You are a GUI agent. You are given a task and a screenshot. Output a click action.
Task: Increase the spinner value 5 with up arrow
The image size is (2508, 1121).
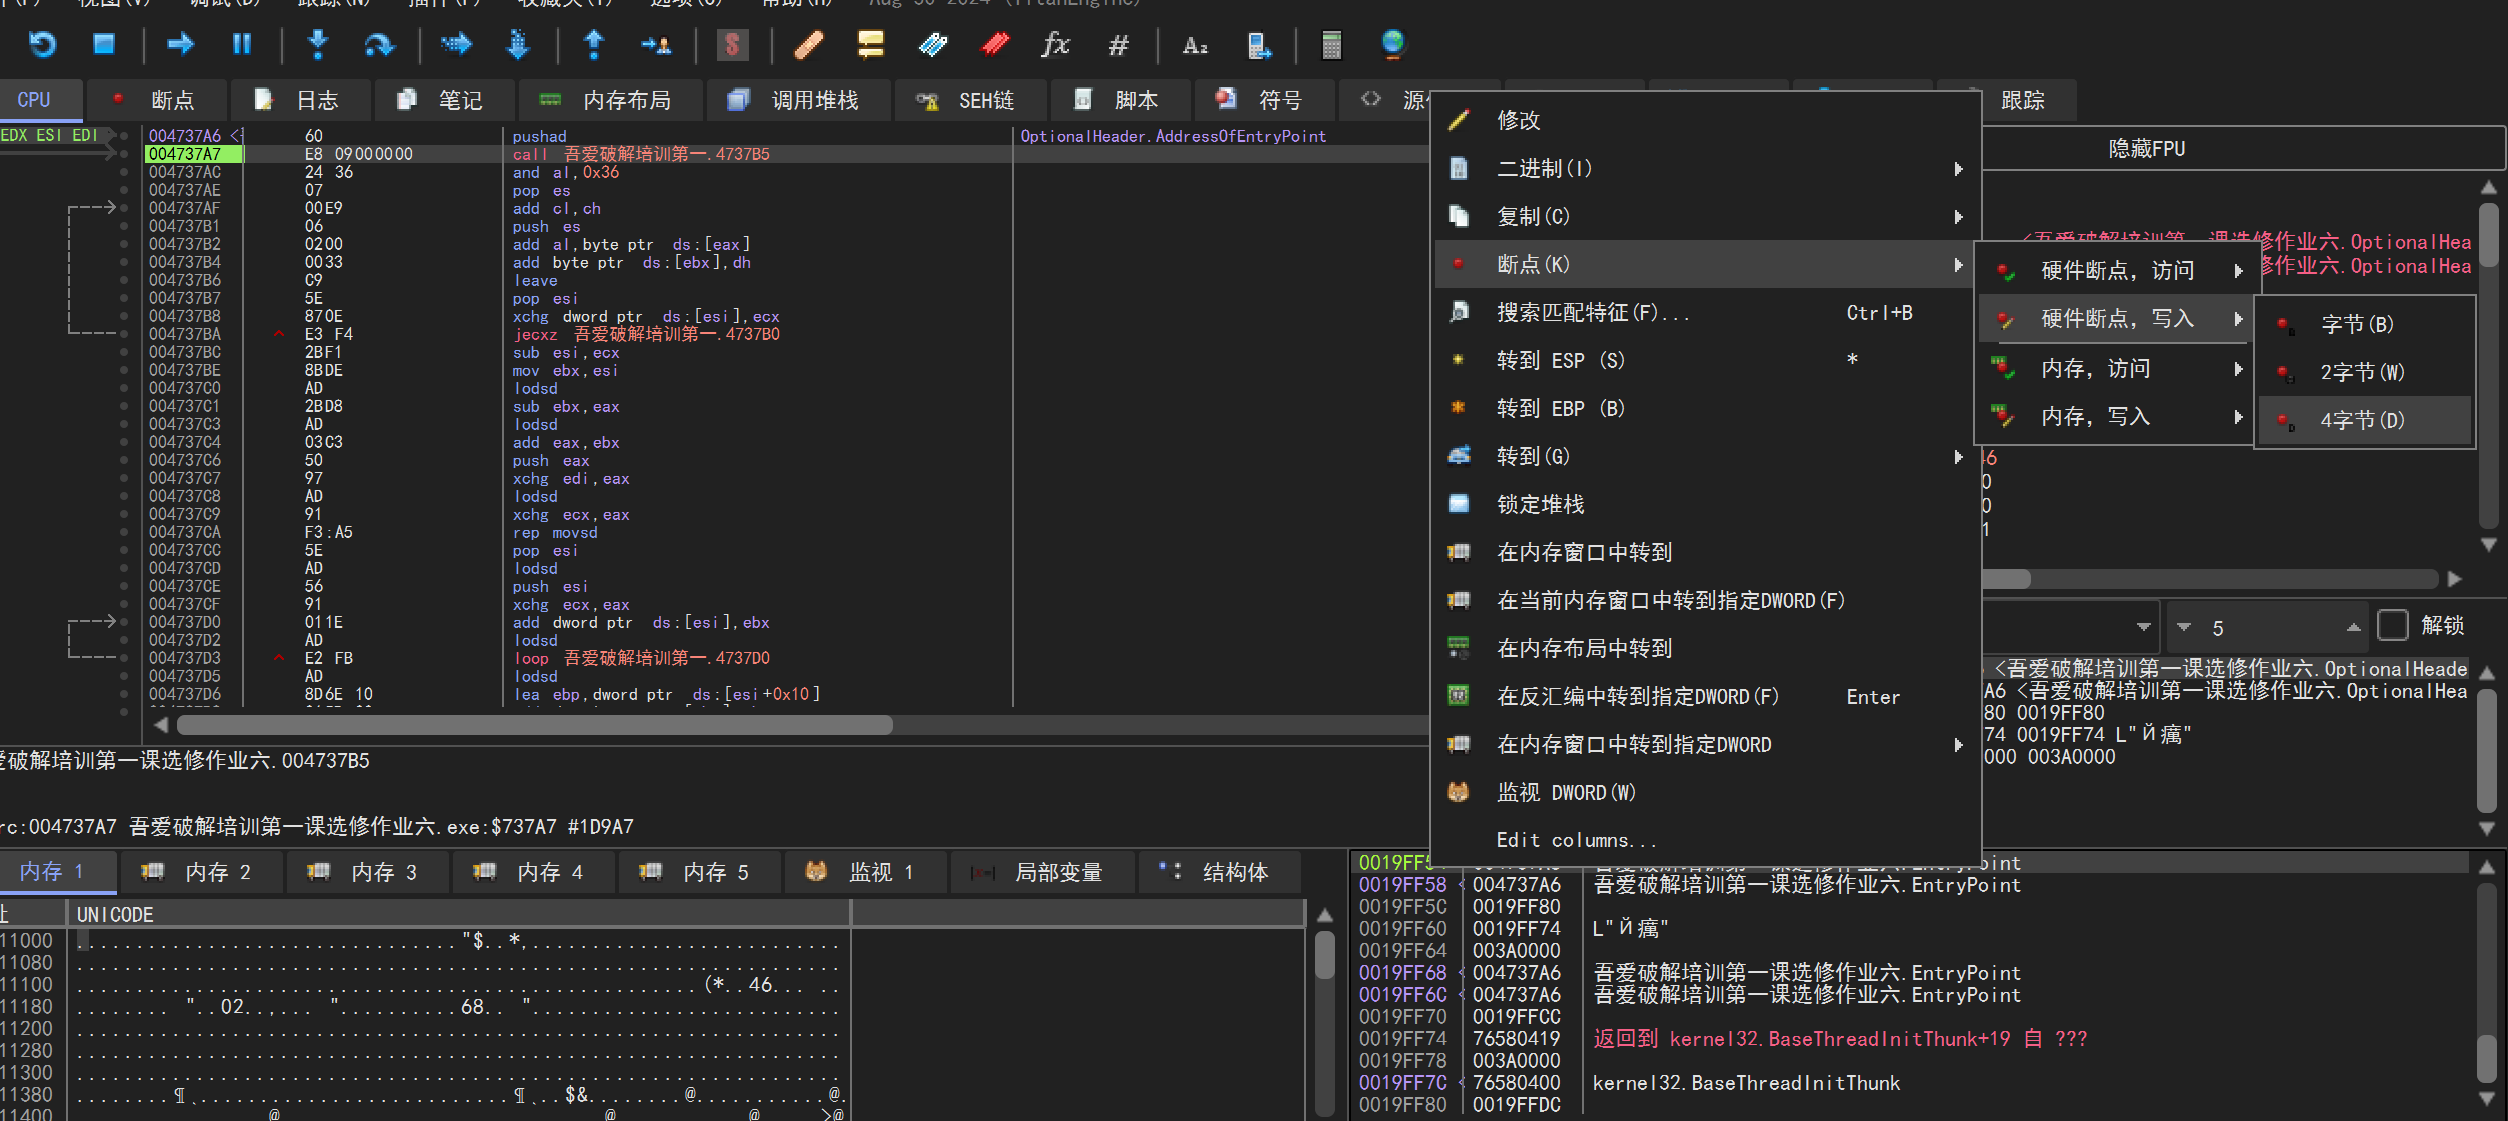[x=2353, y=627]
